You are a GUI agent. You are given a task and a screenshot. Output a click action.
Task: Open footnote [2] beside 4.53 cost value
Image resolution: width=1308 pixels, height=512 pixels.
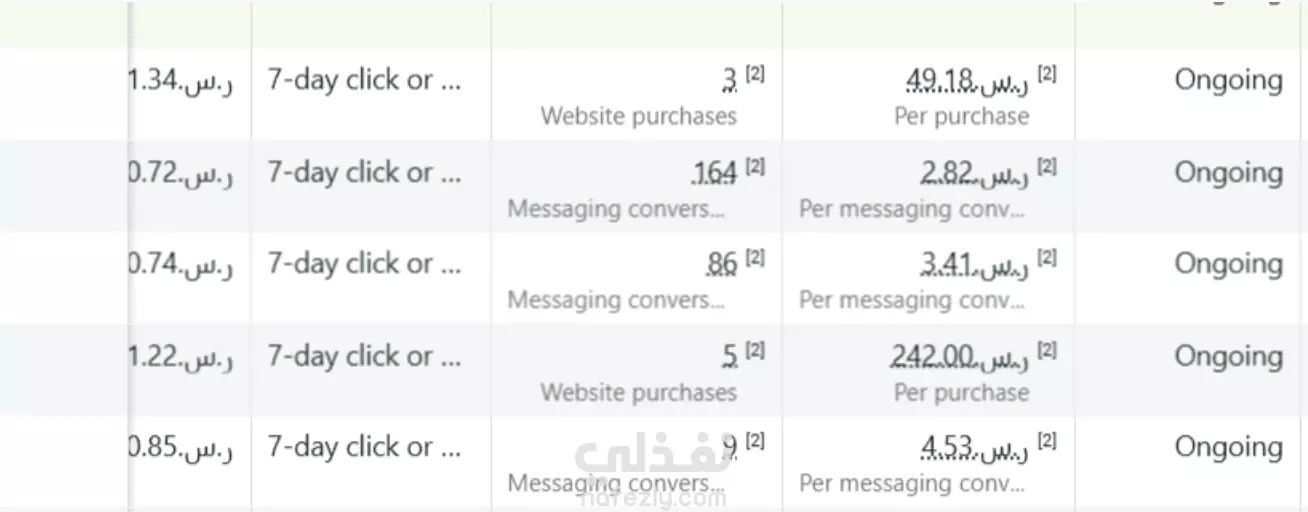pyautogui.click(x=1047, y=441)
